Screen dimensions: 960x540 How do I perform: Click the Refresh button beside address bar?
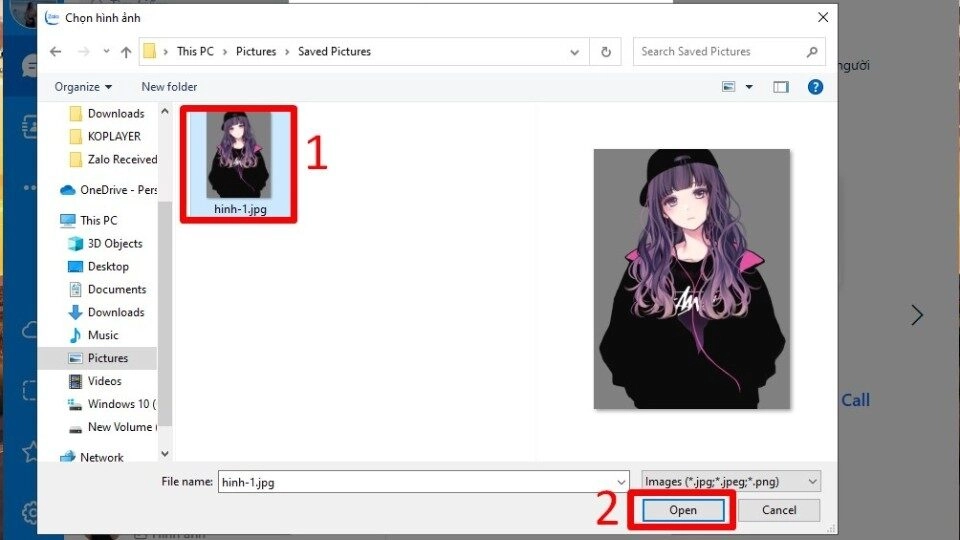click(x=605, y=51)
